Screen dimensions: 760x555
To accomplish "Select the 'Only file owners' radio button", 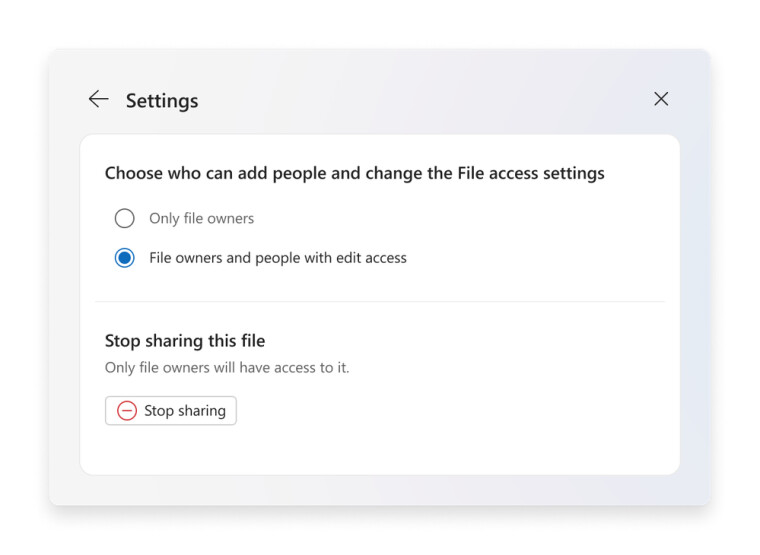I will tap(125, 218).
